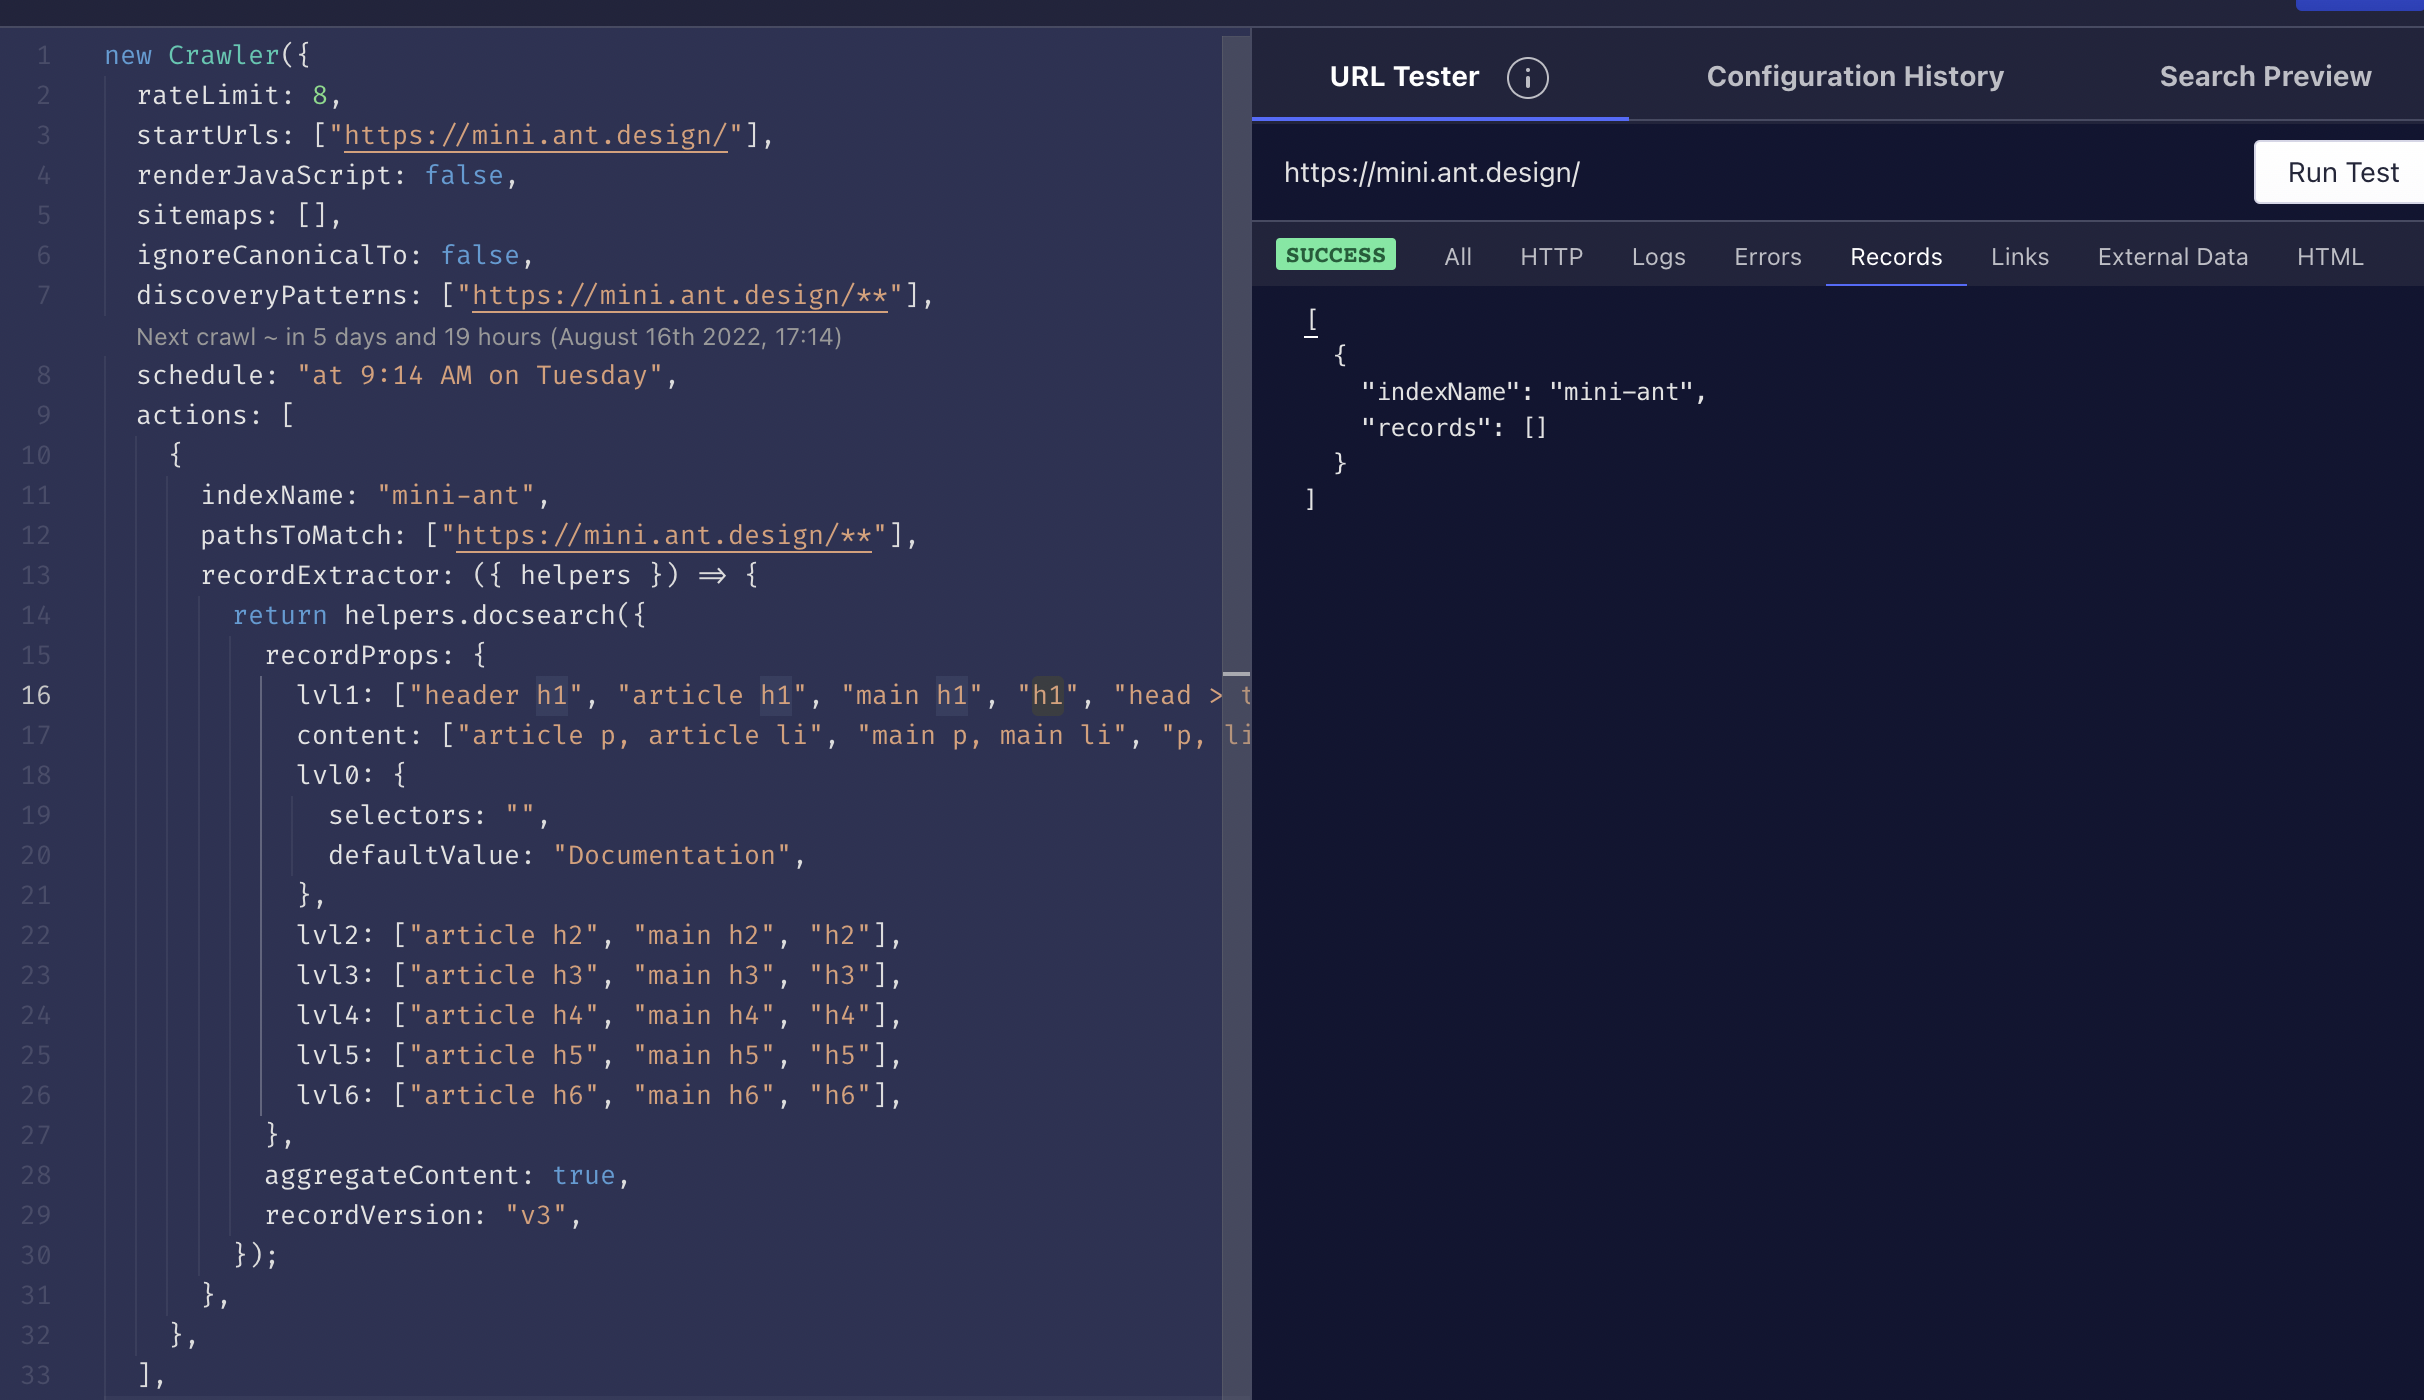This screenshot has width=2424, height=1400.
Task: Click the renderJavaScript false value
Action: point(464,175)
